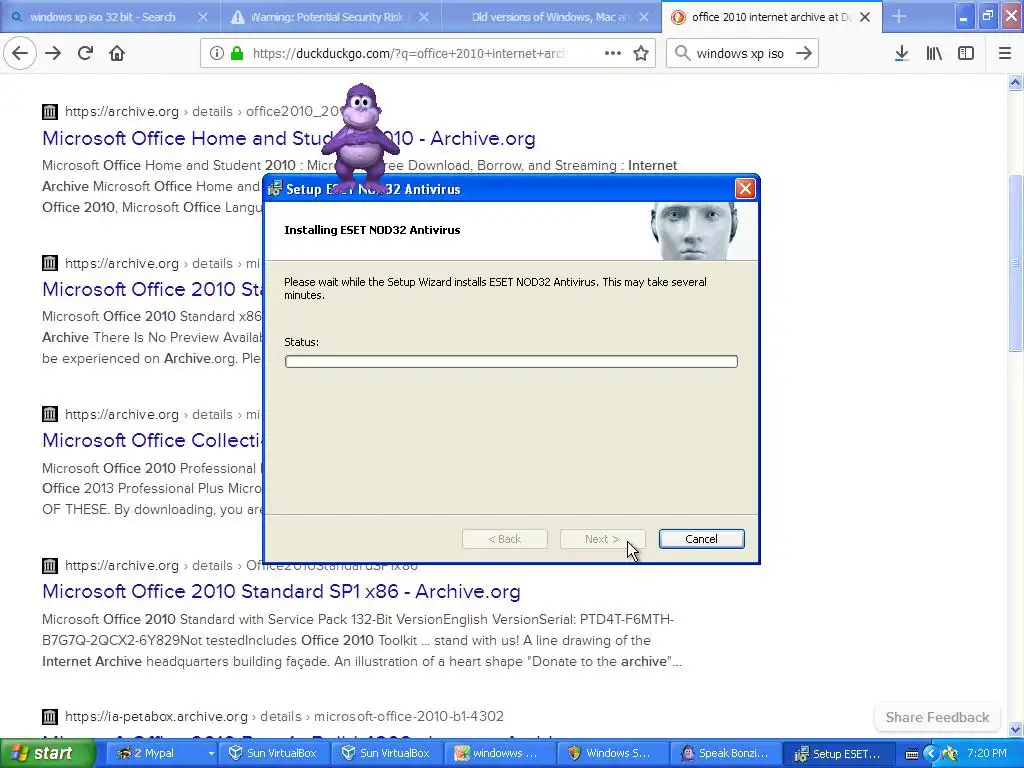The height and width of the screenshot is (768, 1024).
Task: Show site information icon in address bar
Action: (x=217, y=53)
